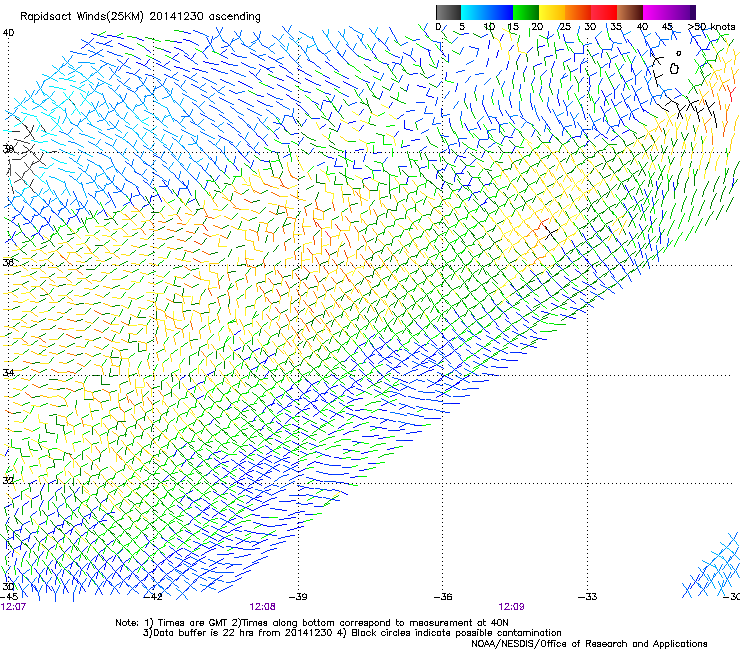Click the cyan-to-blue 5-15 knots legend swatch
The image size is (740, 650).
tap(487, 12)
